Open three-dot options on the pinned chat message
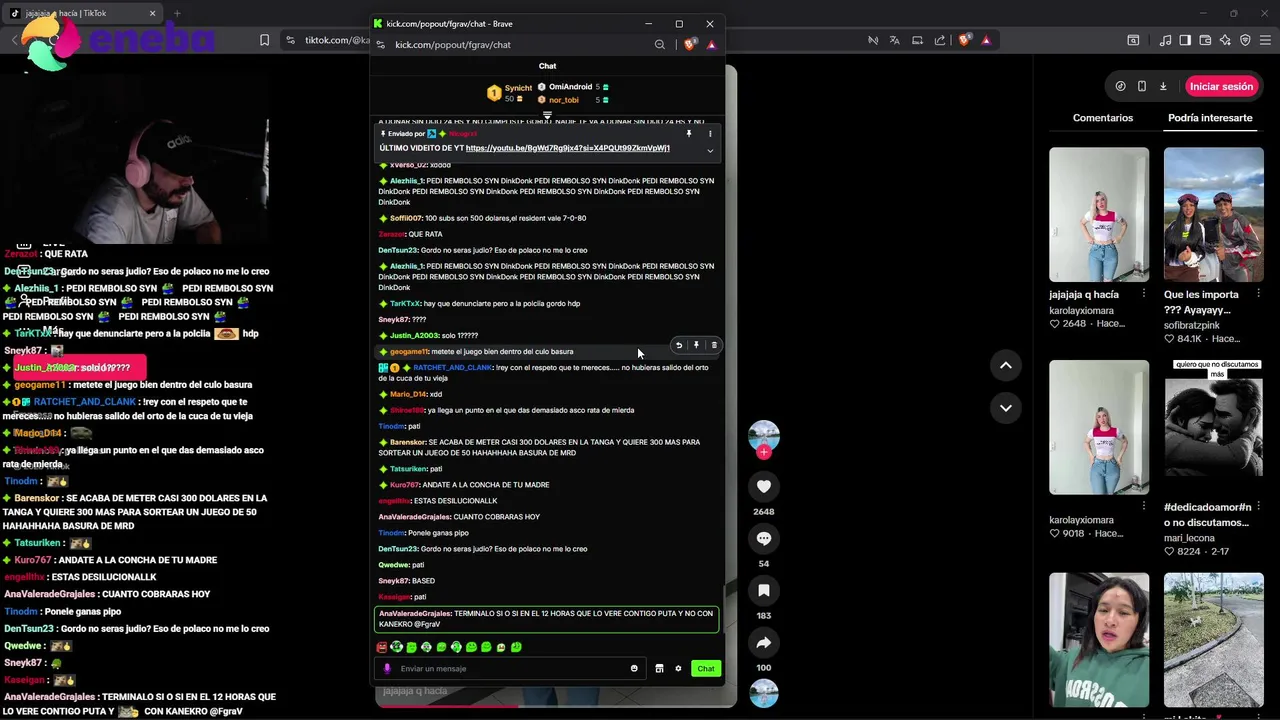The width and height of the screenshot is (1280, 720). [710, 133]
